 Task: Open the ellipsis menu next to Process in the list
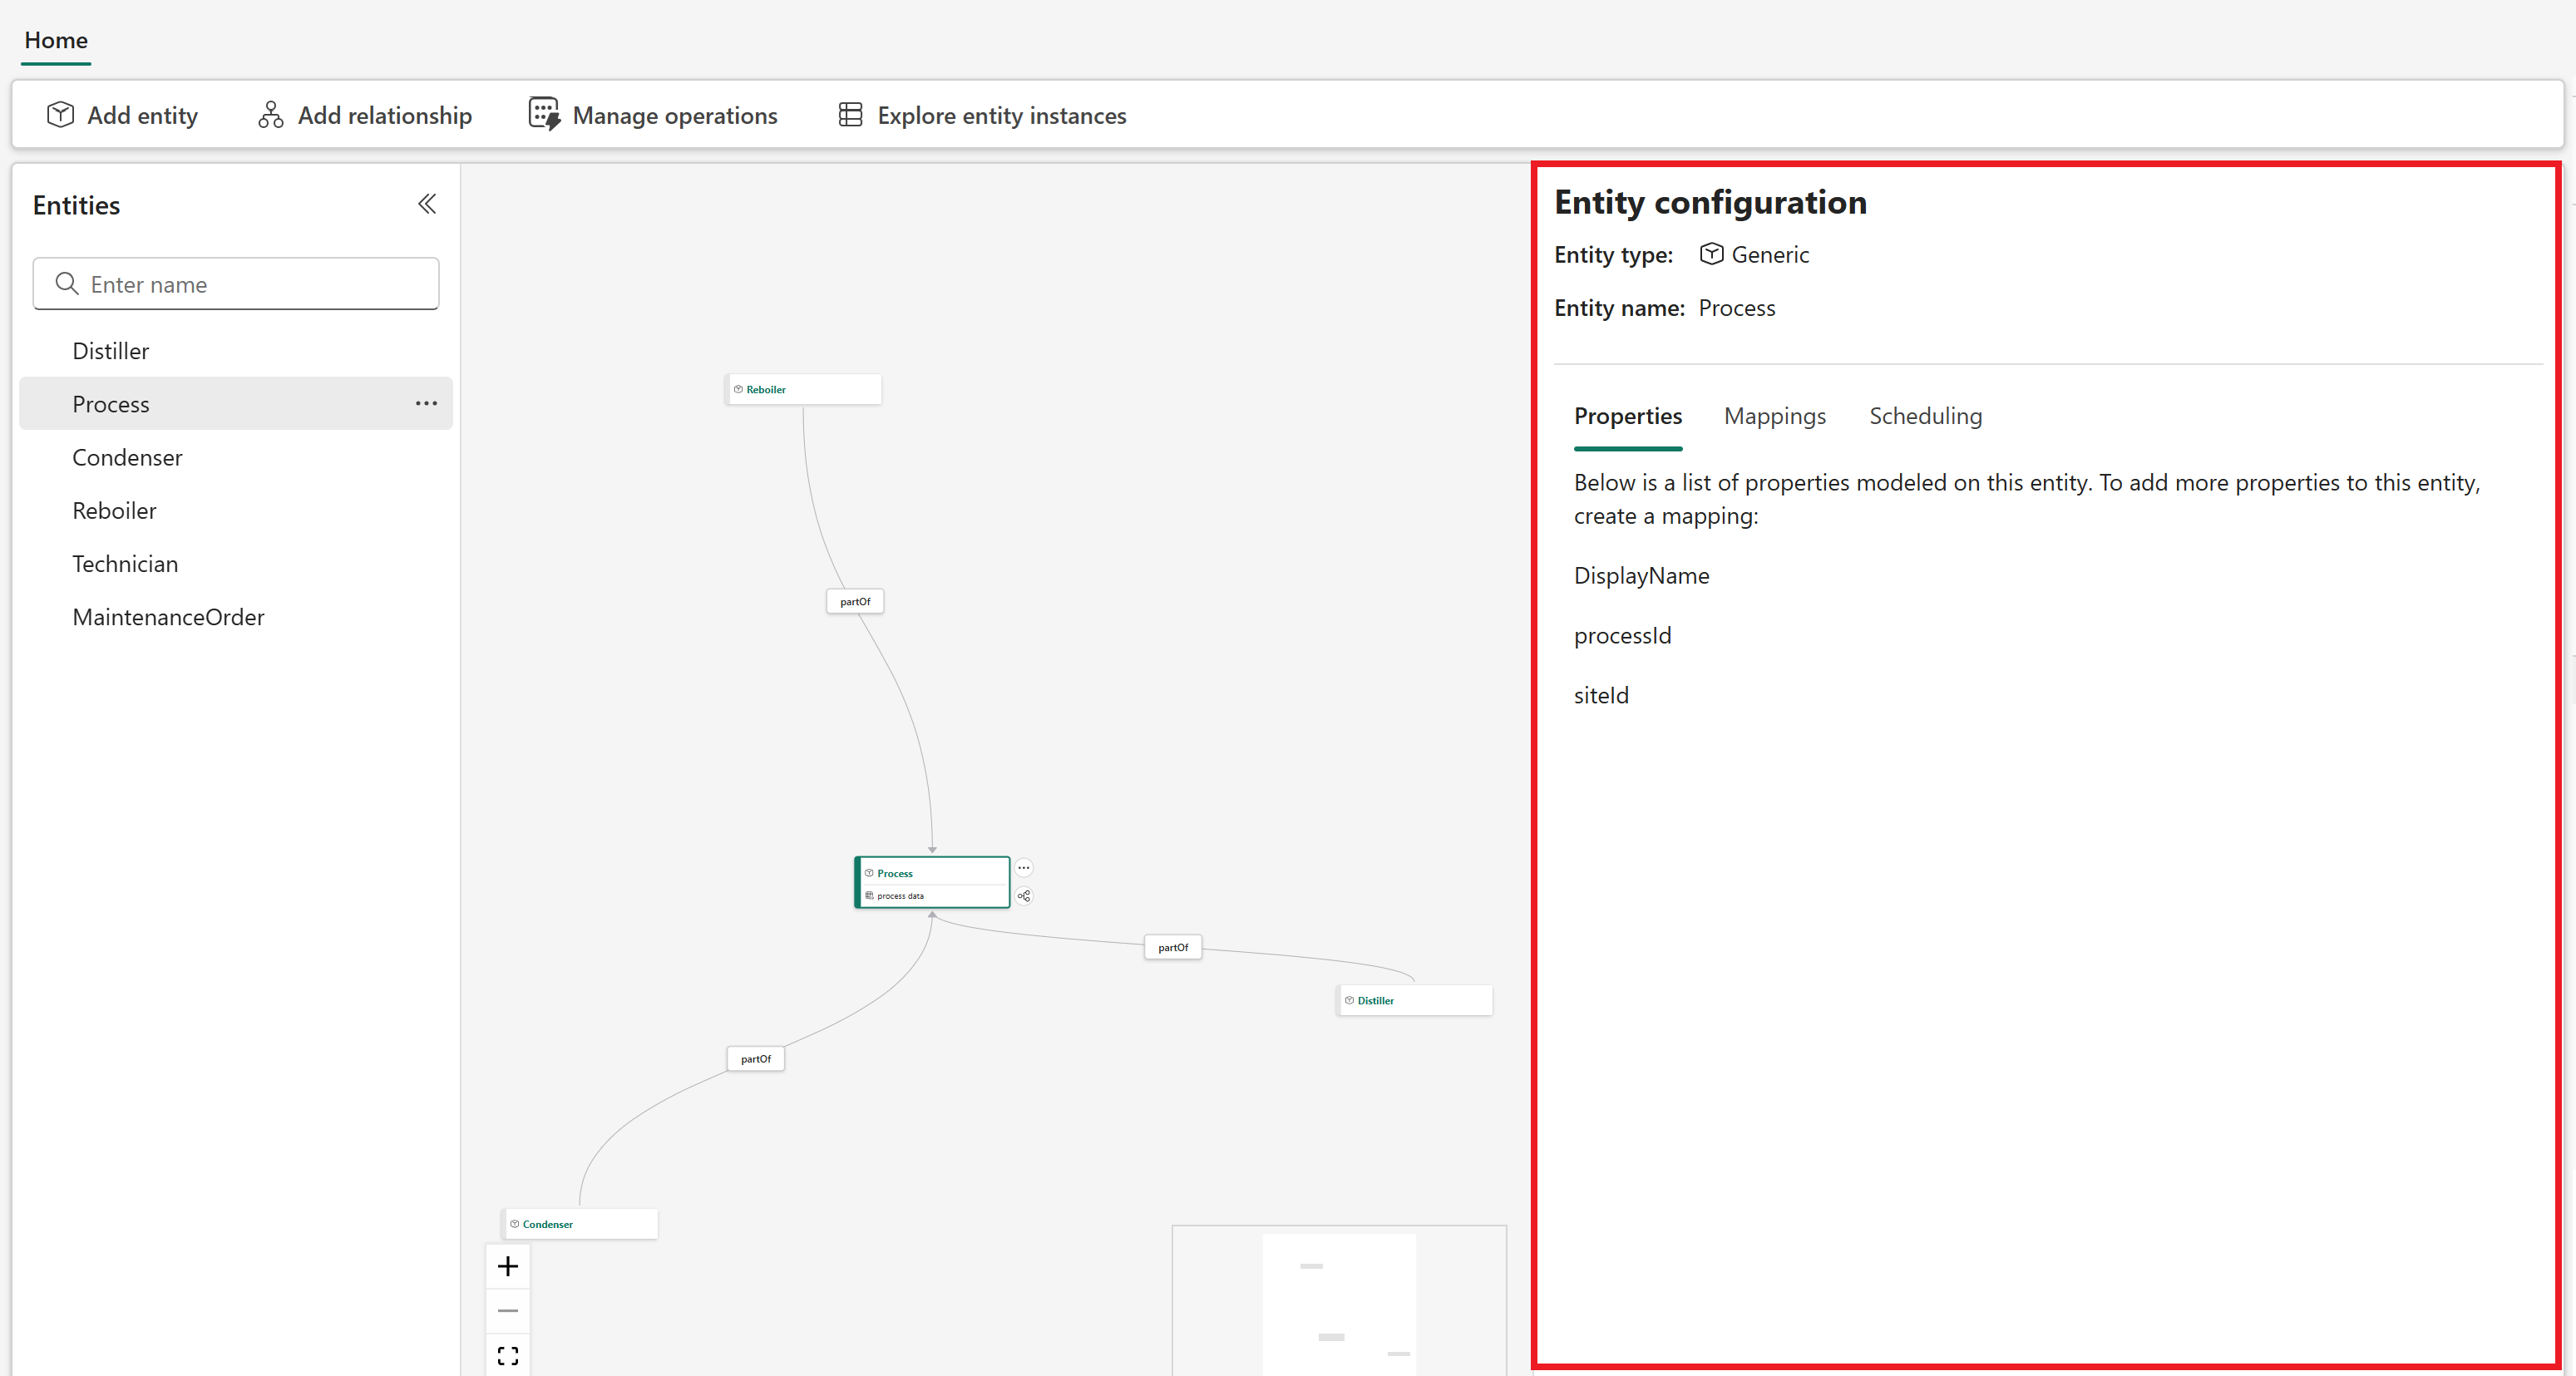[x=426, y=403]
